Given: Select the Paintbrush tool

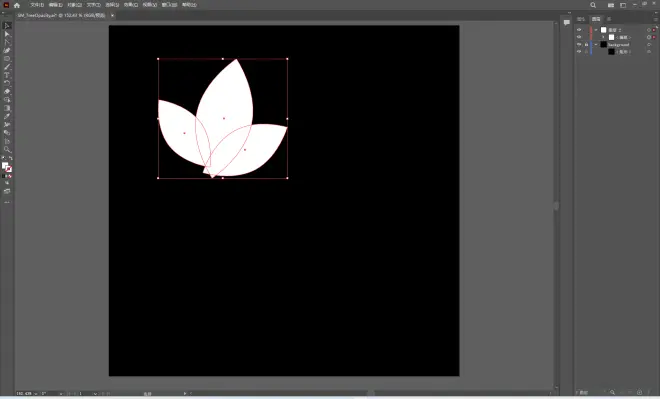Looking at the screenshot, I should pos(7,67).
